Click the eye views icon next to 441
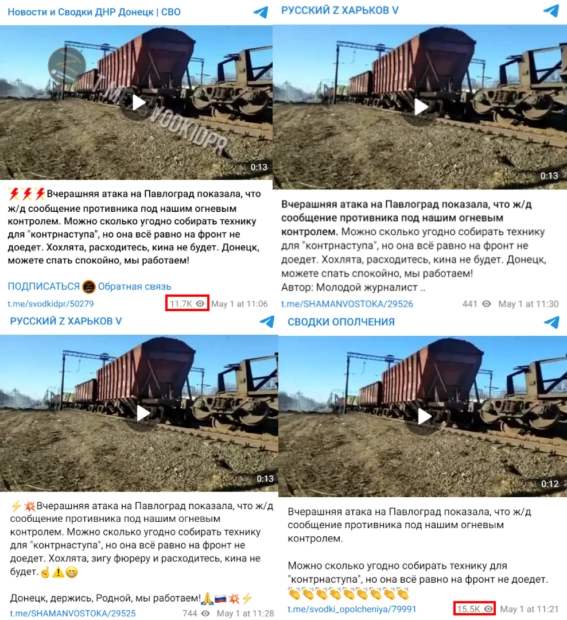The image size is (567, 620). [487, 304]
